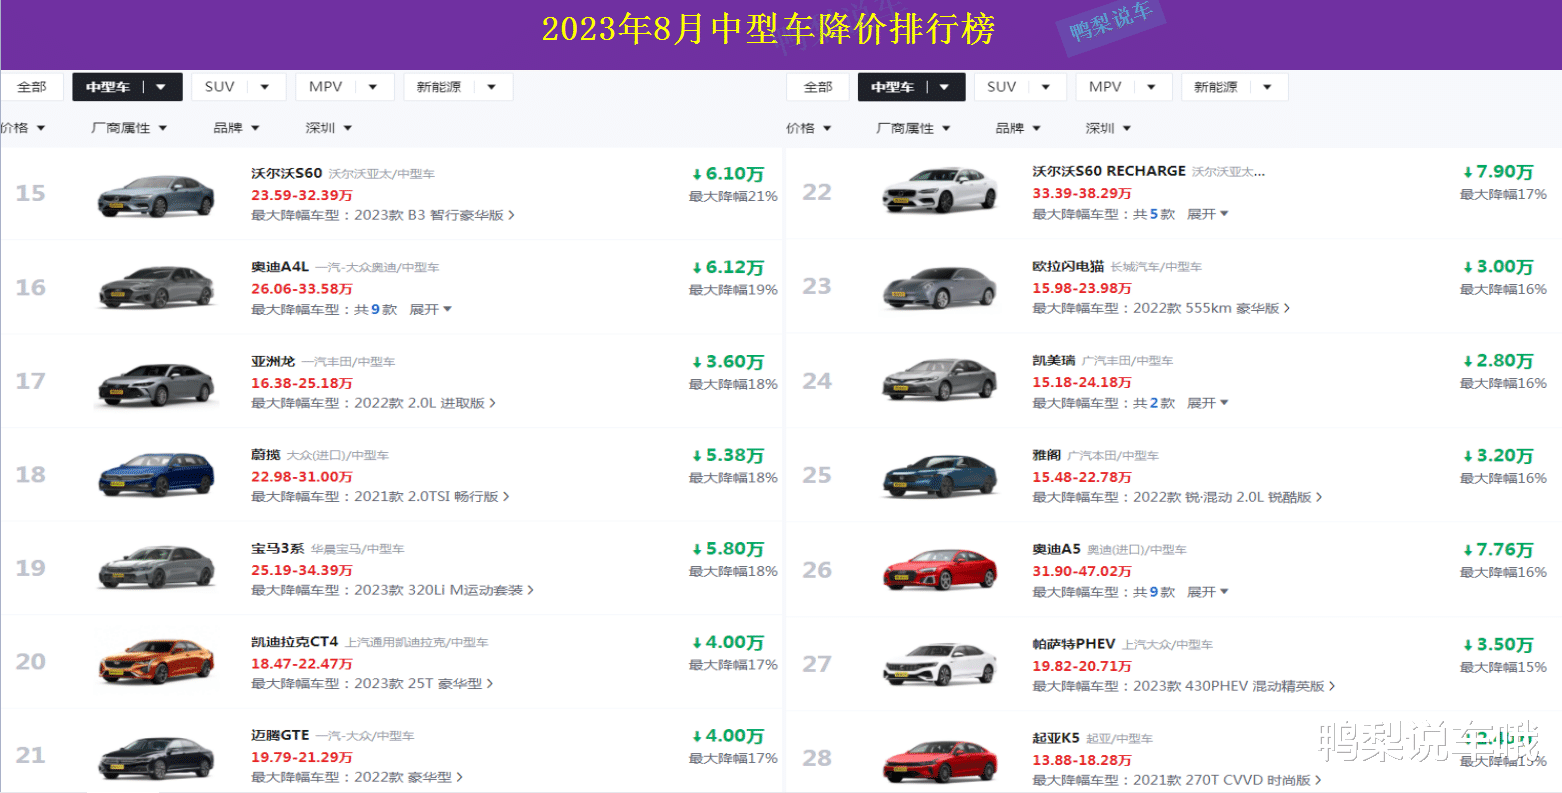Image resolution: width=1562 pixels, height=793 pixels.
Task: Open the left panel 深圳 city selector
Action: pyautogui.click(x=329, y=128)
